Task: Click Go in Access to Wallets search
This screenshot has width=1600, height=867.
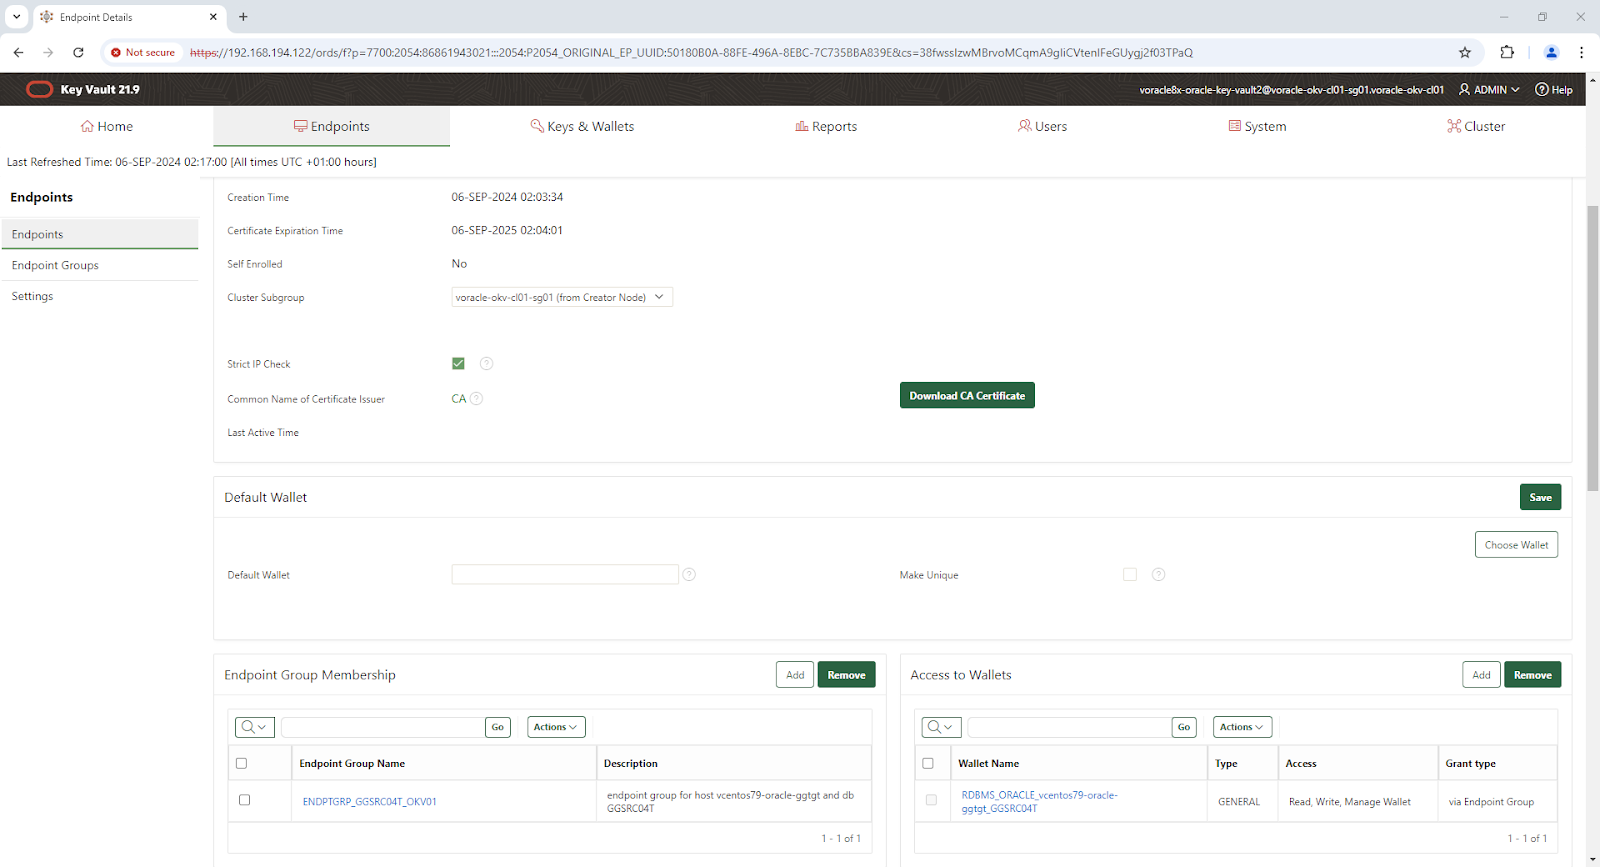Action: tap(1184, 727)
